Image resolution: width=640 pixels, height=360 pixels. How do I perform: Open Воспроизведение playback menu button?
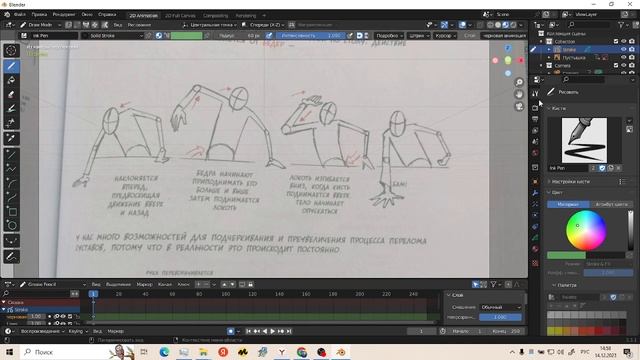(x=42, y=331)
